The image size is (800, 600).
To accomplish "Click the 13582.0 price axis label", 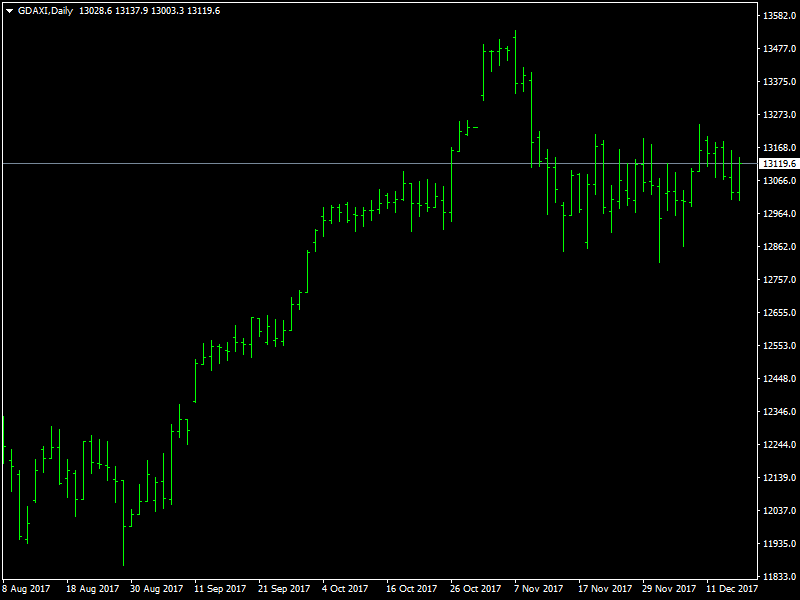I will [x=779, y=16].
